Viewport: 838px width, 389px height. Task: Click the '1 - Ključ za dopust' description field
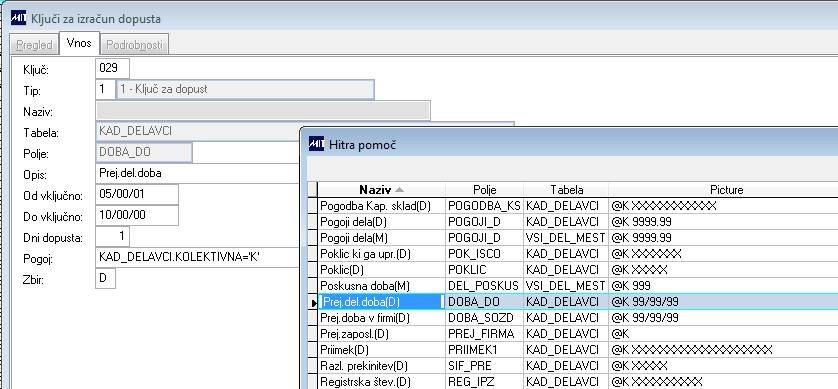(x=245, y=89)
